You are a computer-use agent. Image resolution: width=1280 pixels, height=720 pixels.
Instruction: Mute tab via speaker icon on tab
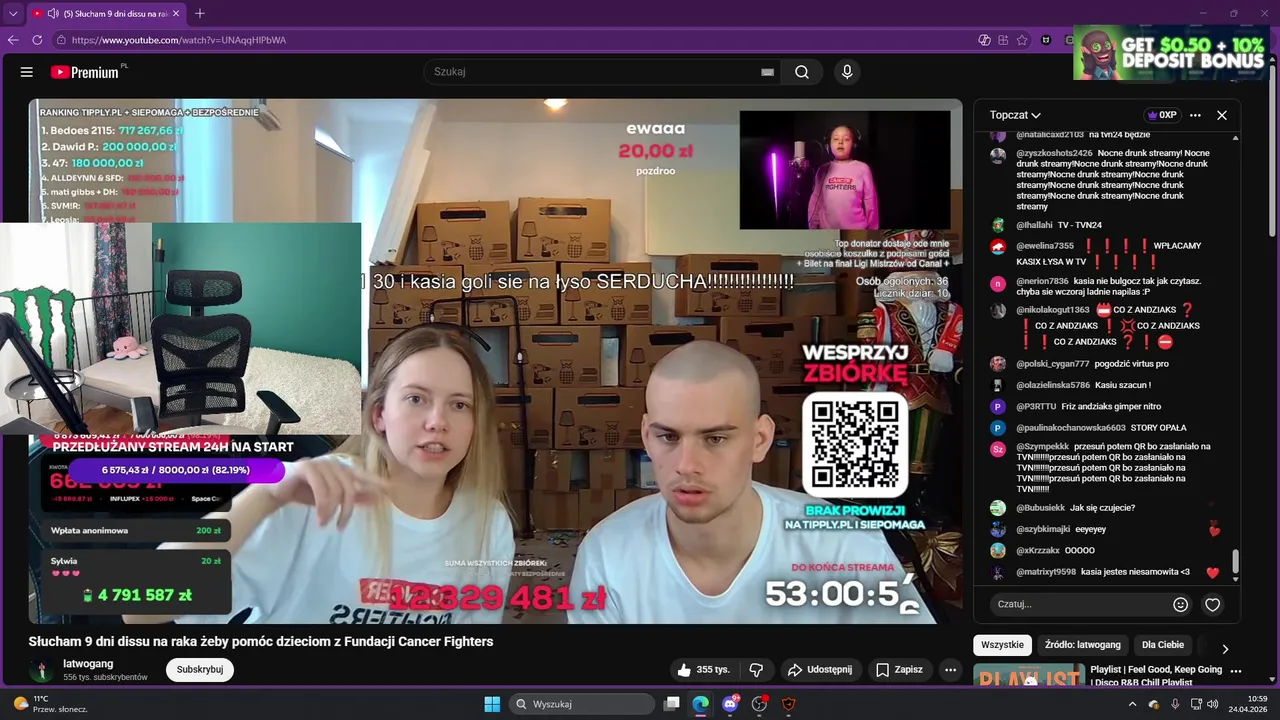click(x=52, y=14)
